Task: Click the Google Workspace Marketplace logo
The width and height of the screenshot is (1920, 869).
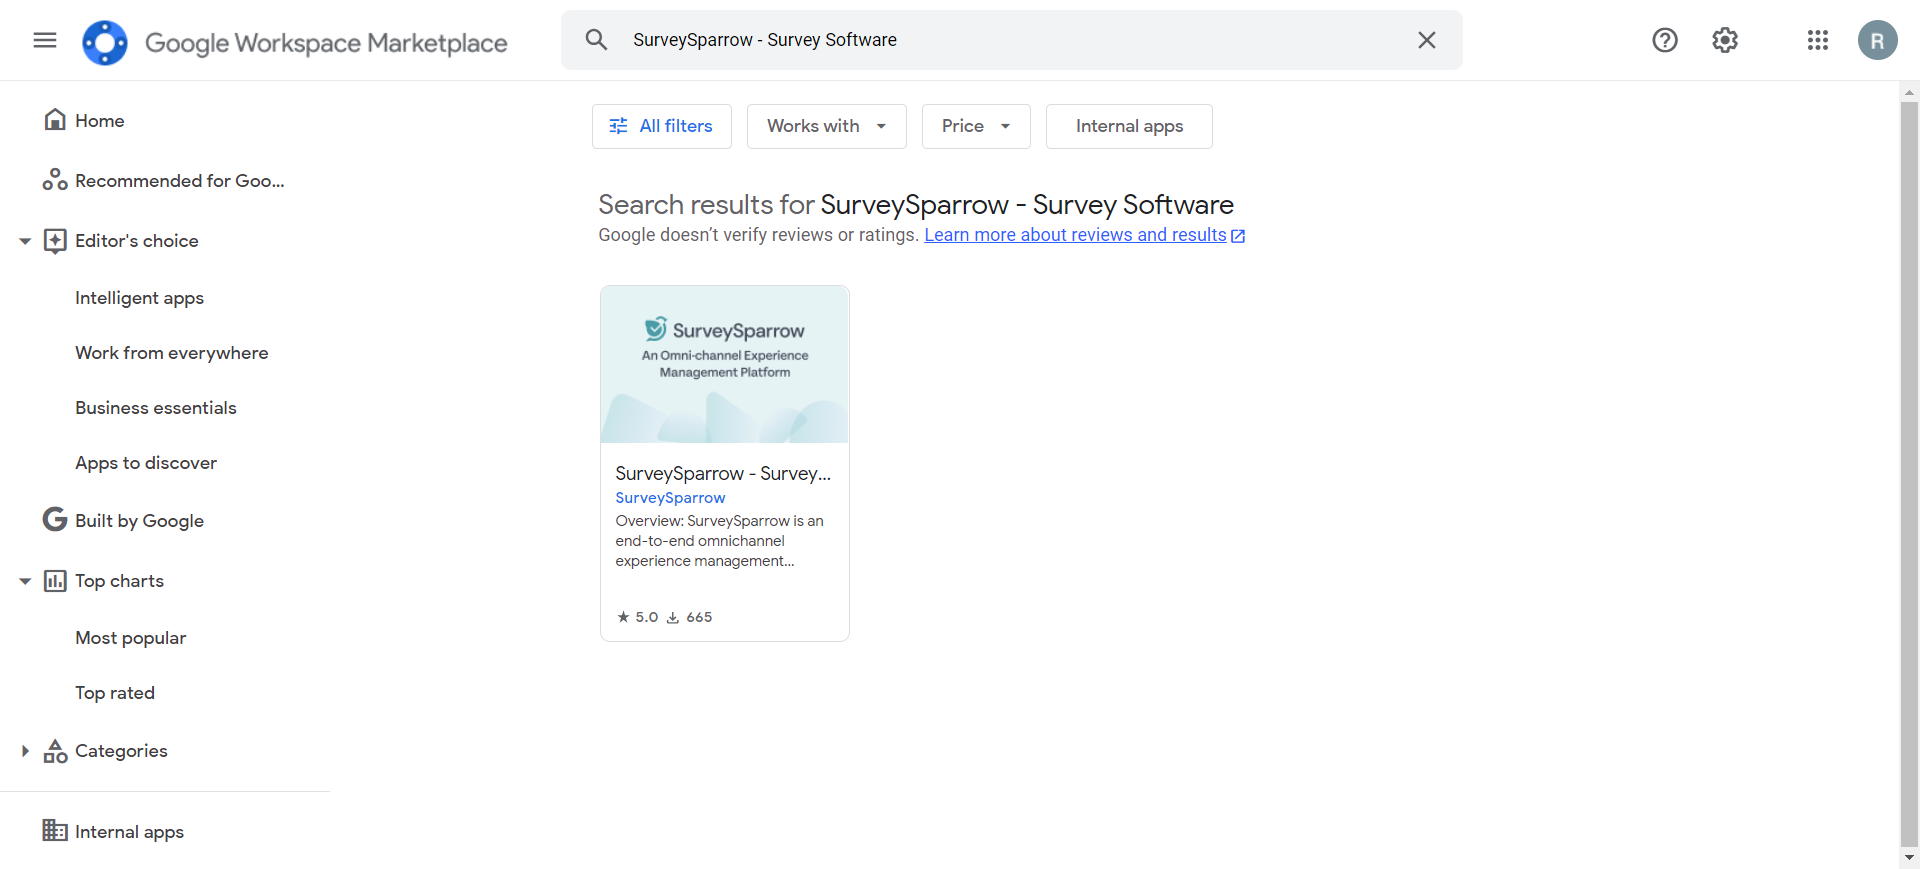Action: (105, 42)
